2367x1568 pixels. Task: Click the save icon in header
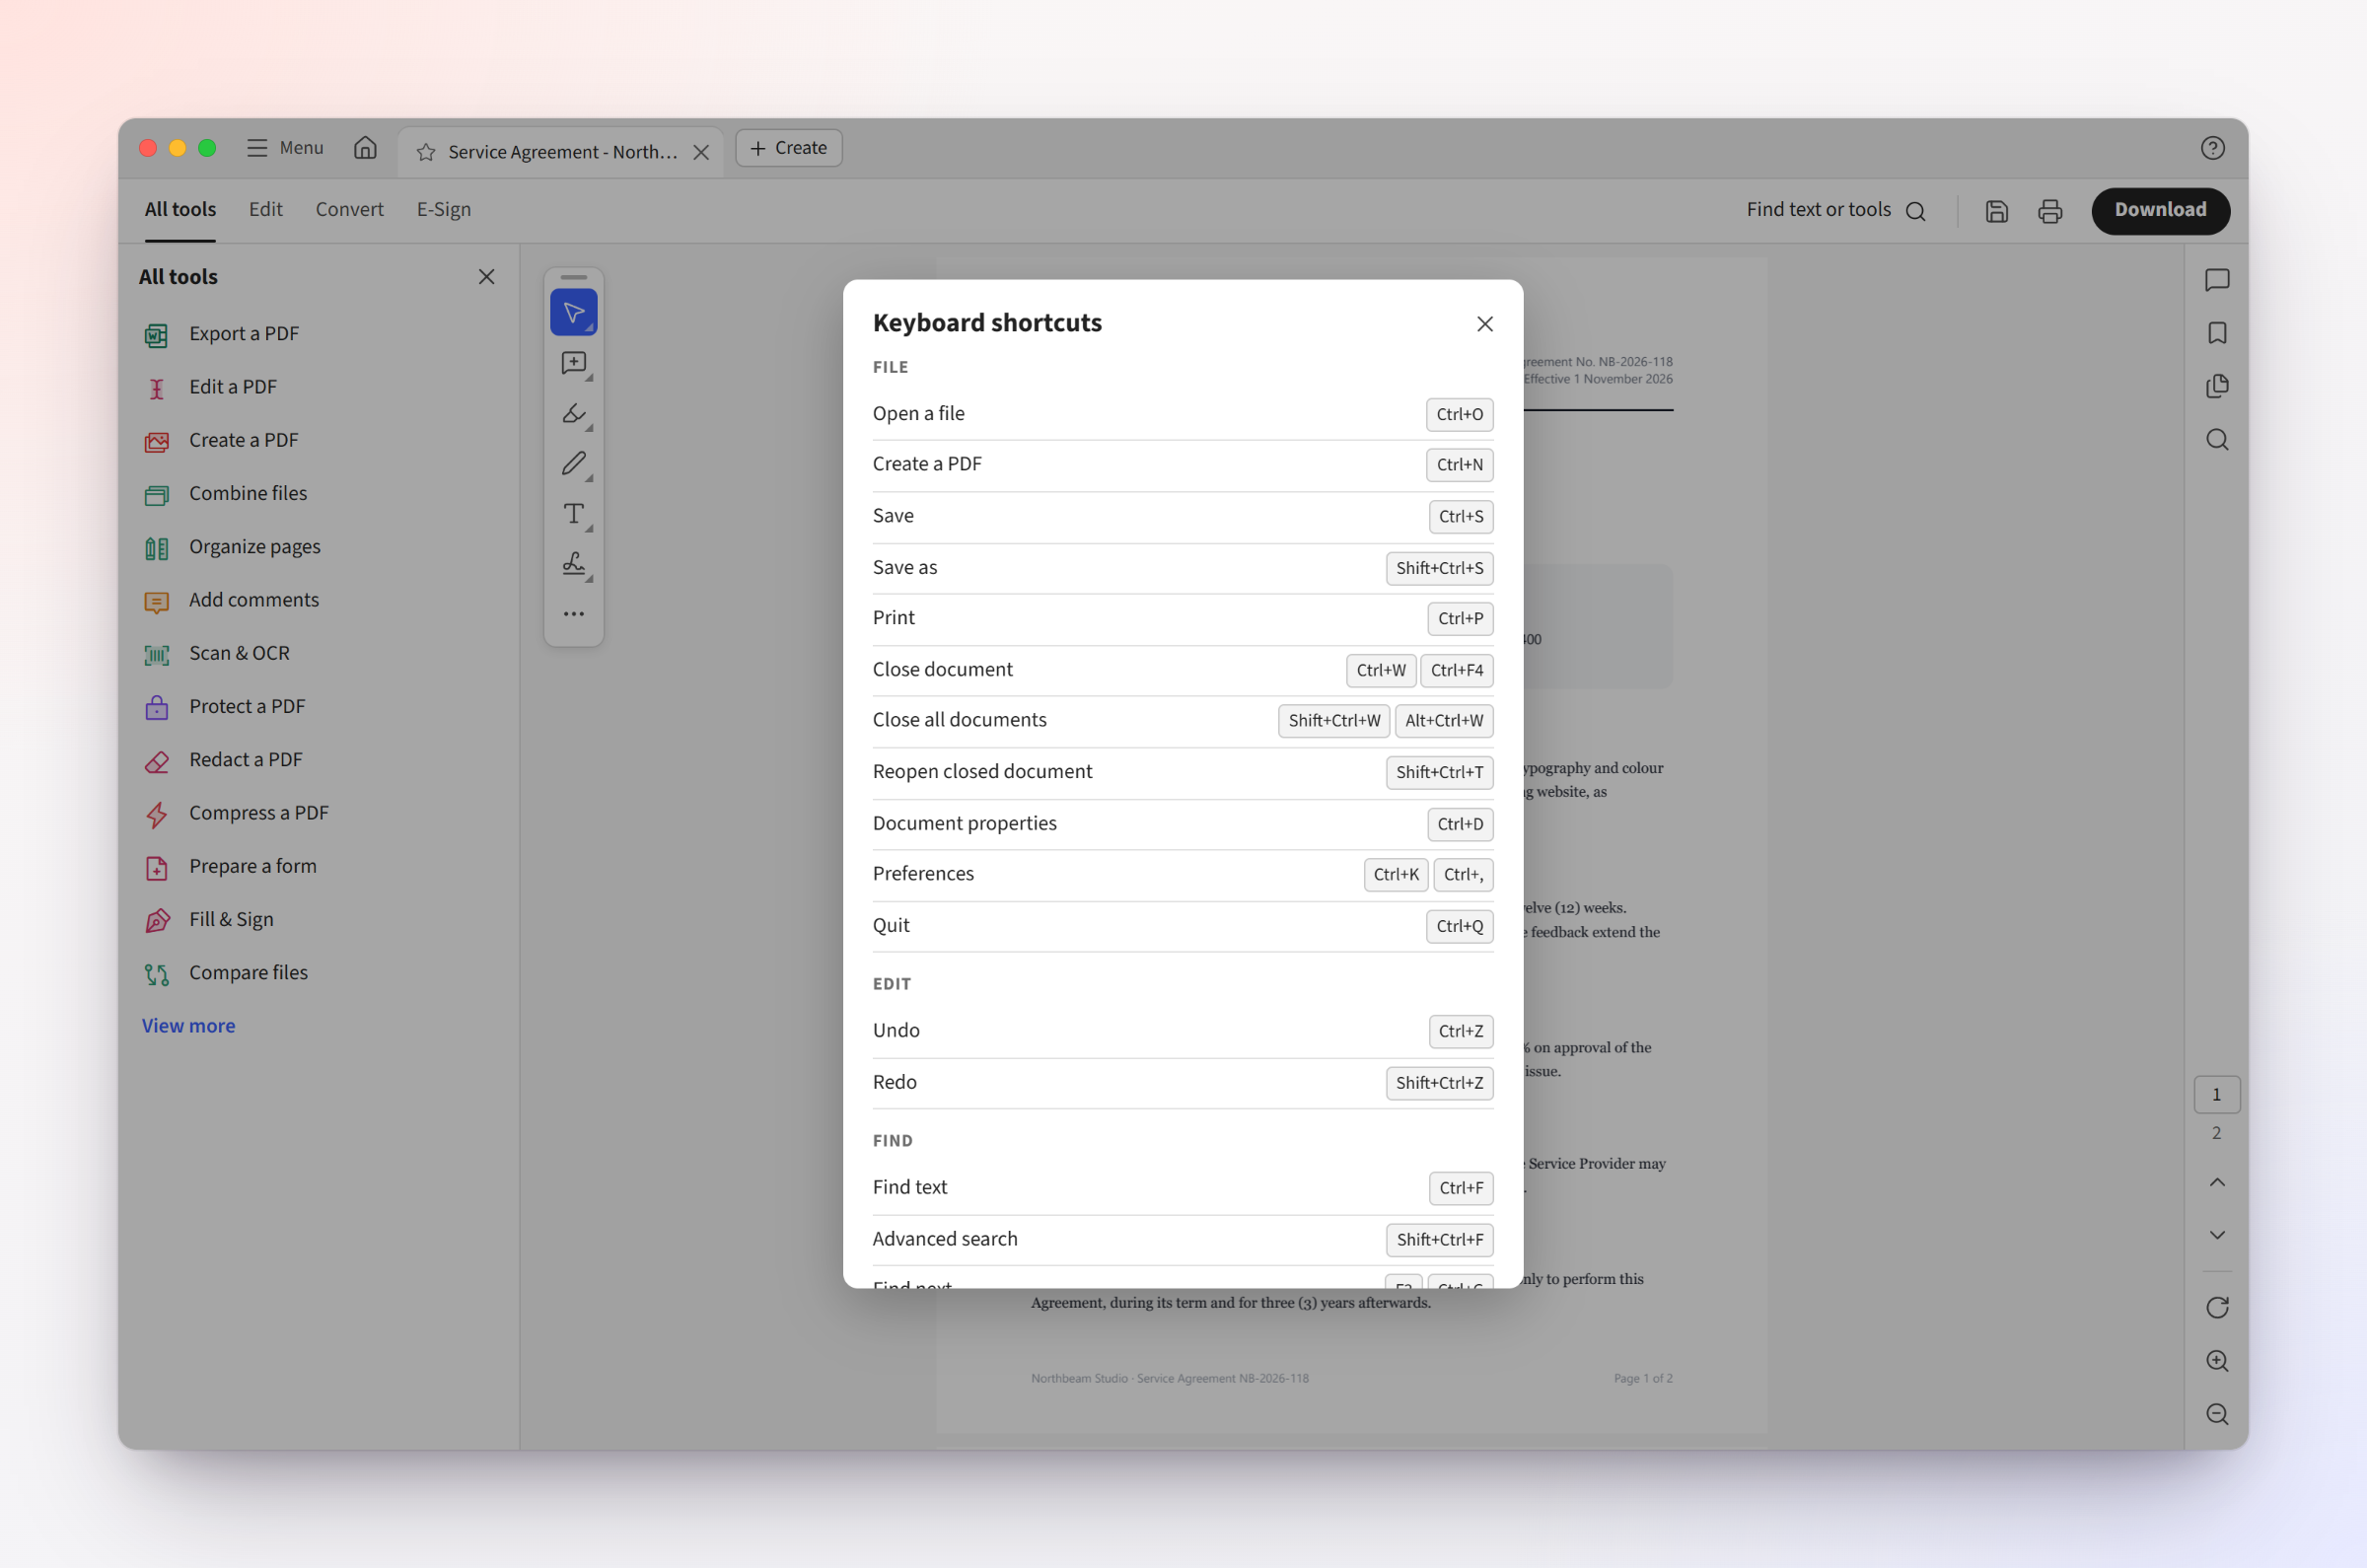pos(1996,211)
